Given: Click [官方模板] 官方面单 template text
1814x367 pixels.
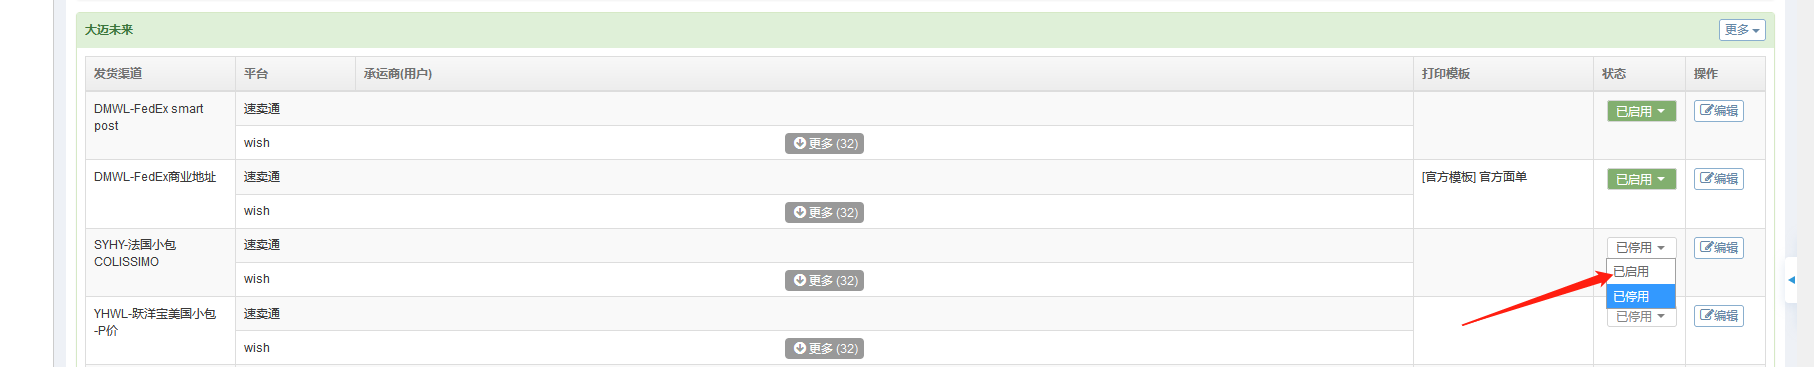Looking at the screenshot, I should tap(1474, 177).
